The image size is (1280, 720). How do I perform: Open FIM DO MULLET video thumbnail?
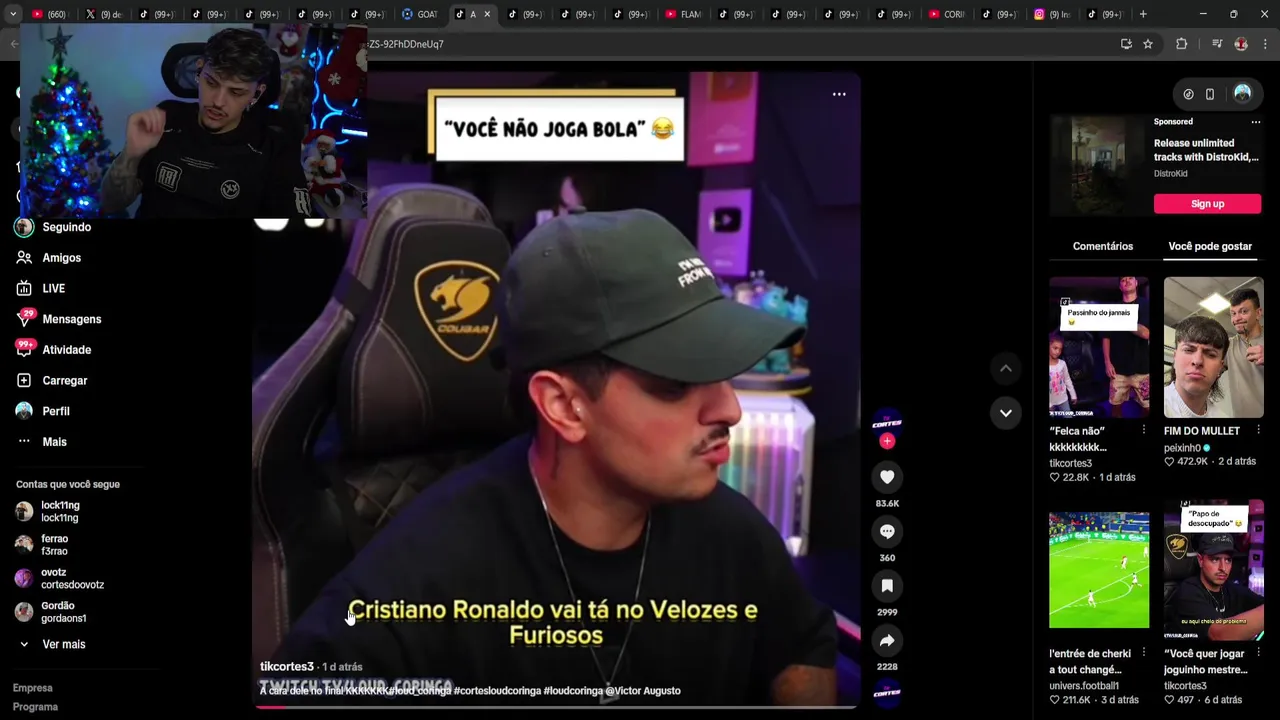[x=1214, y=347]
